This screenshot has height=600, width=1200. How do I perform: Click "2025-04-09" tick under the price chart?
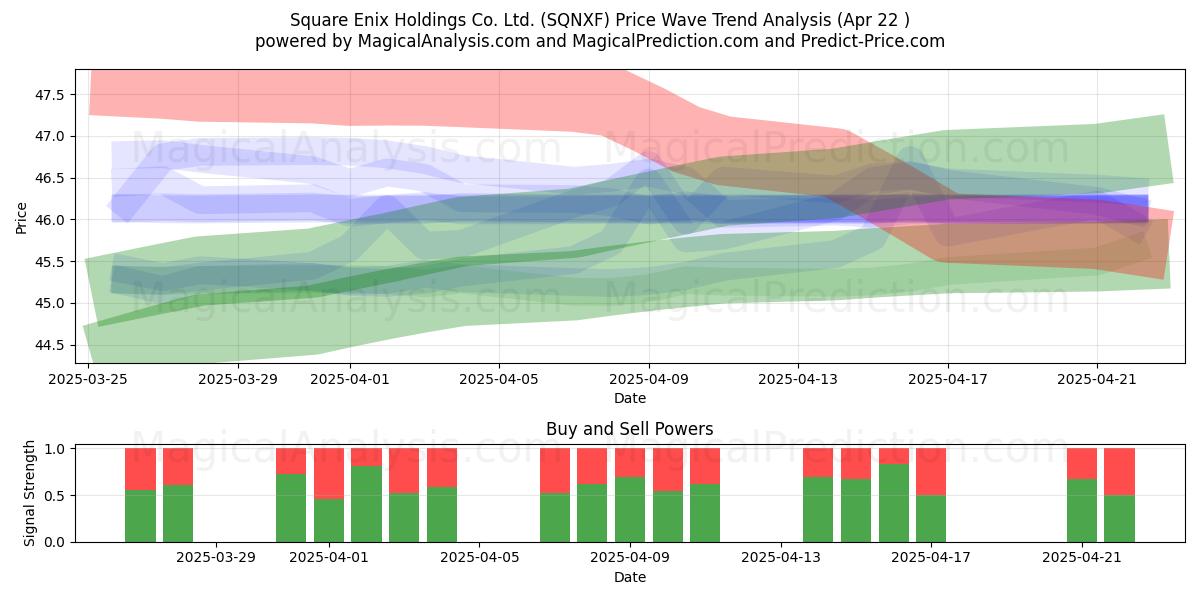648,379
